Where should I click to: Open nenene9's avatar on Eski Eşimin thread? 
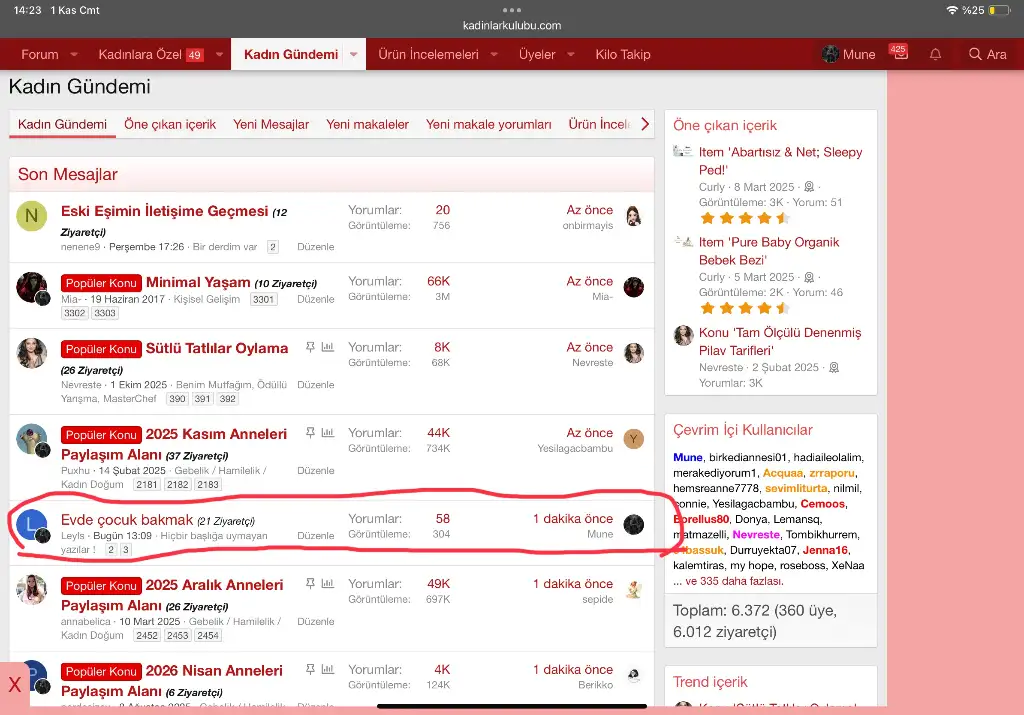click(32, 216)
